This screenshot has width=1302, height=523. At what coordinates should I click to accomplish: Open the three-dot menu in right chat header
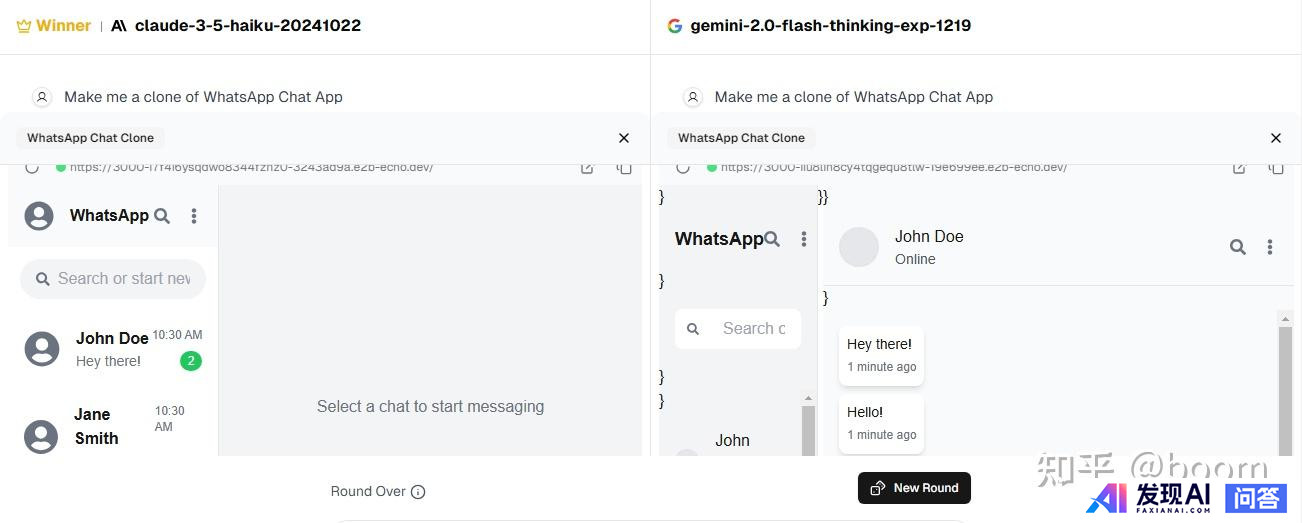[1270, 247]
